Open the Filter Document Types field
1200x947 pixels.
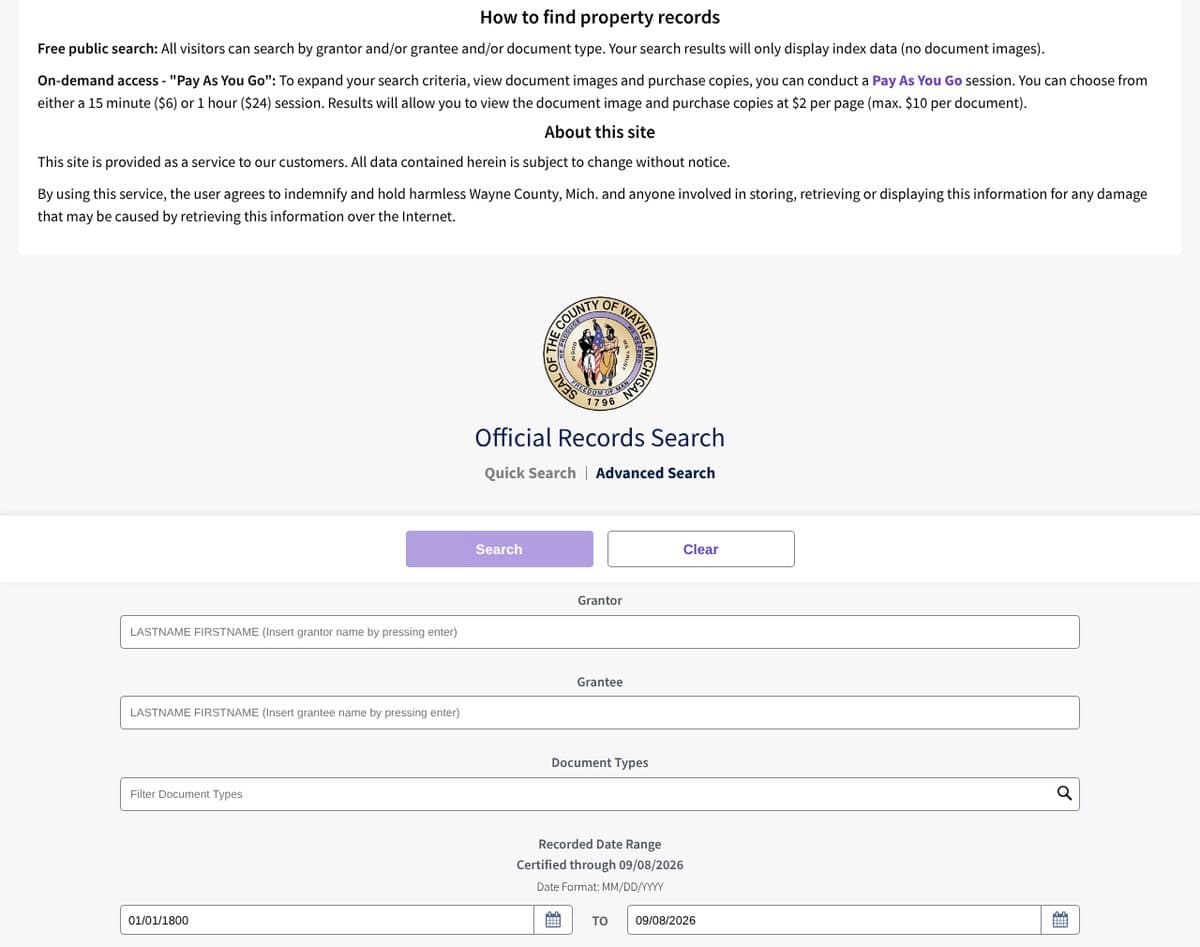tap(600, 794)
